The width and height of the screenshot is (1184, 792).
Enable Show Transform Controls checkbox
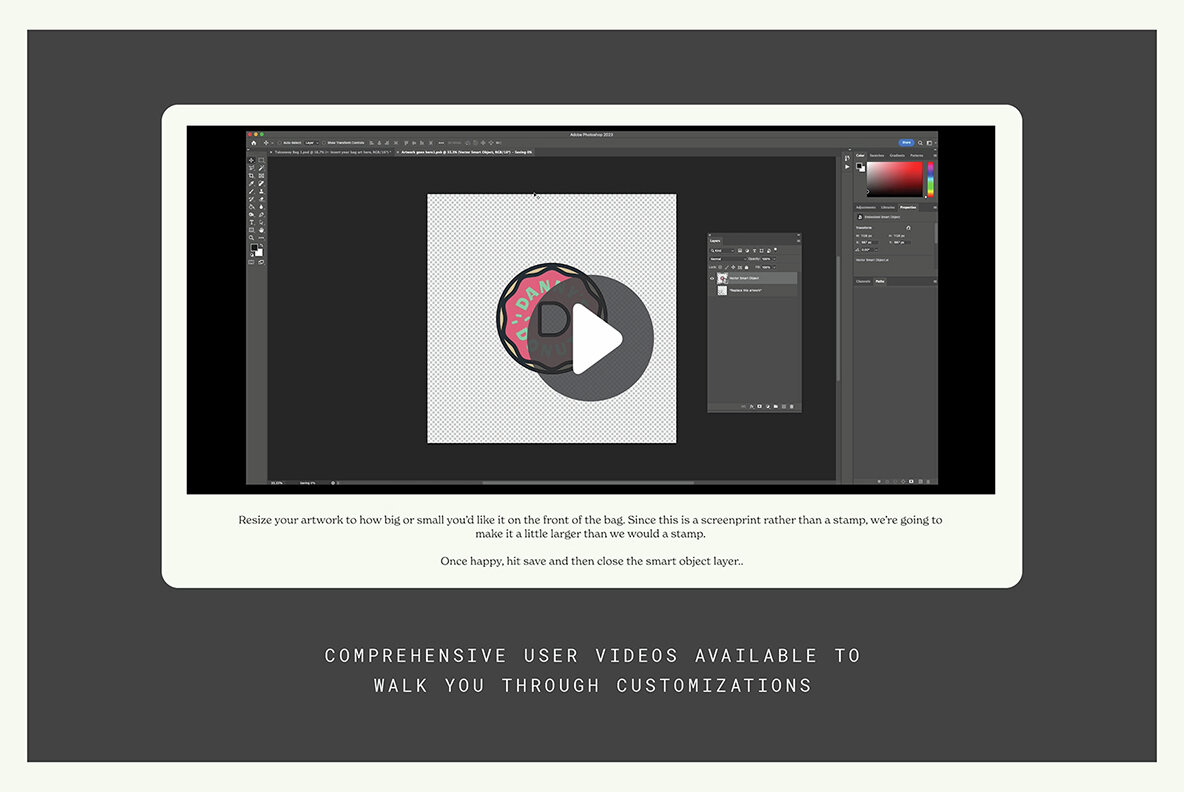[x=324, y=143]
